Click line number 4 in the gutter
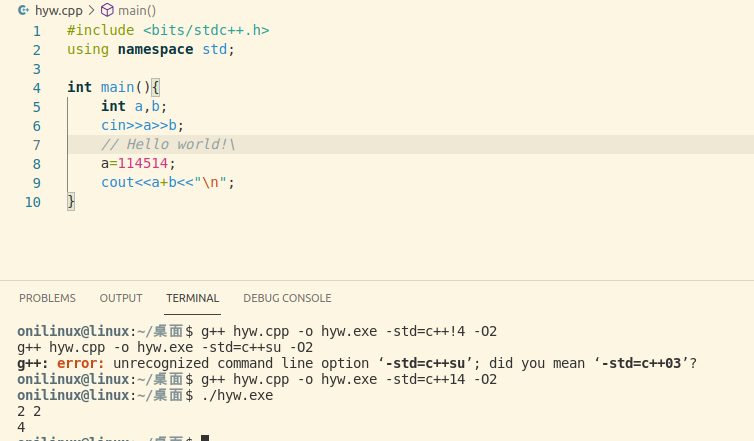The width and height of the screenshot is (754, 441). click(x=37, y=88)
